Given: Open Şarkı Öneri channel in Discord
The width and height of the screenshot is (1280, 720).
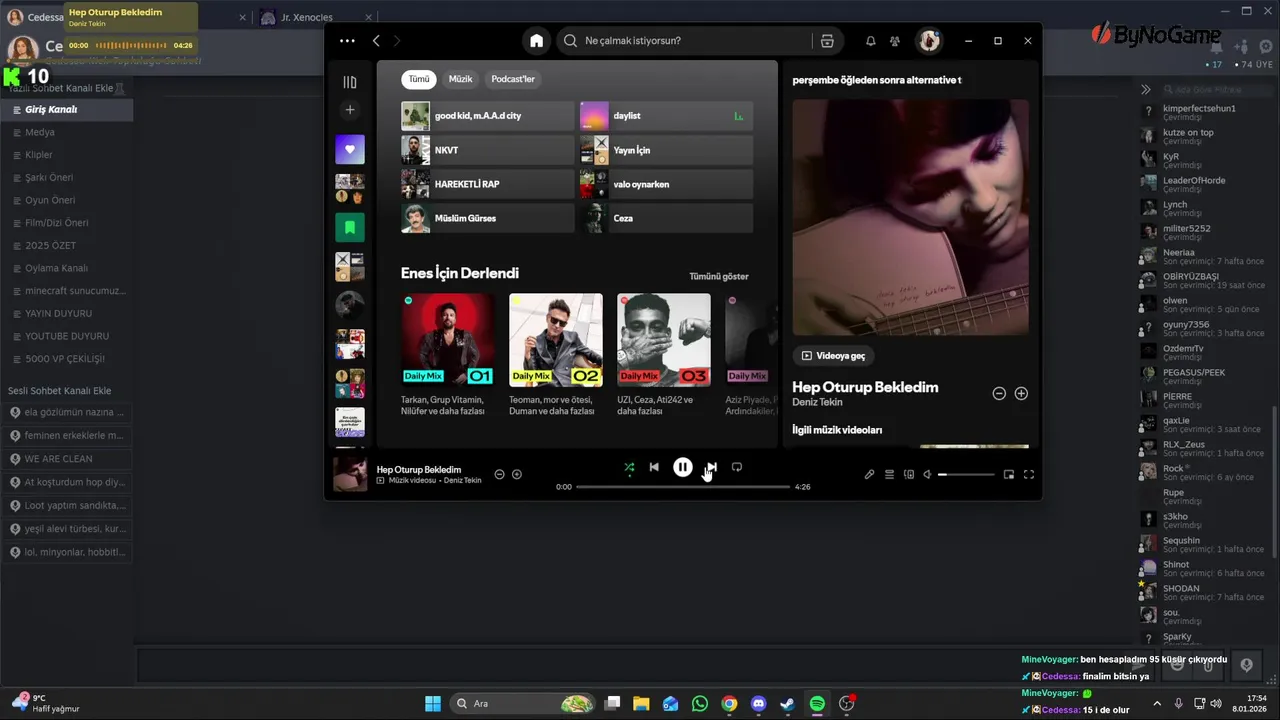Looking at the screenshot, I should tap(66, 178).
